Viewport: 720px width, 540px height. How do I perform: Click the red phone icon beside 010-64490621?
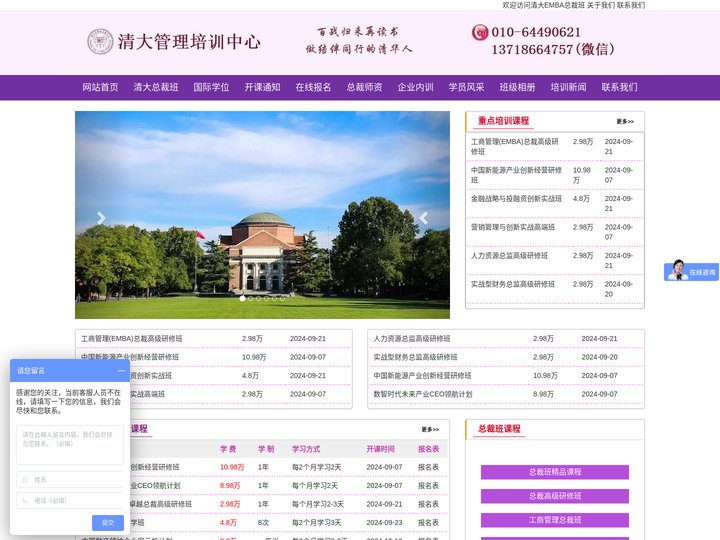coord(480,32)
